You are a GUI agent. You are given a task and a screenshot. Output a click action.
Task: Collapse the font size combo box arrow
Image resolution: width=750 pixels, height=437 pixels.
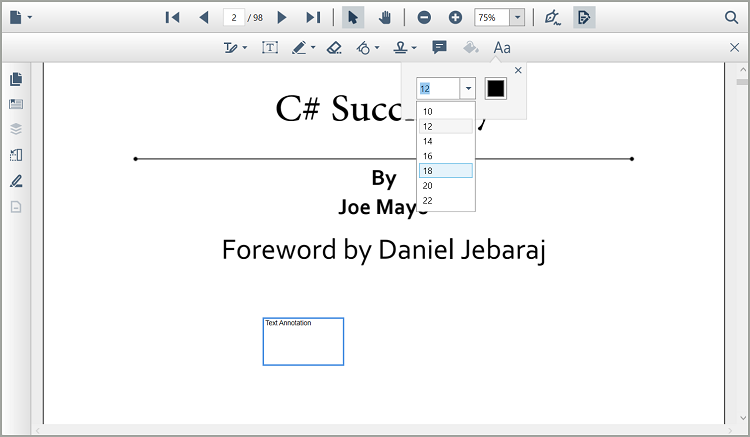[x=467, y=88]
